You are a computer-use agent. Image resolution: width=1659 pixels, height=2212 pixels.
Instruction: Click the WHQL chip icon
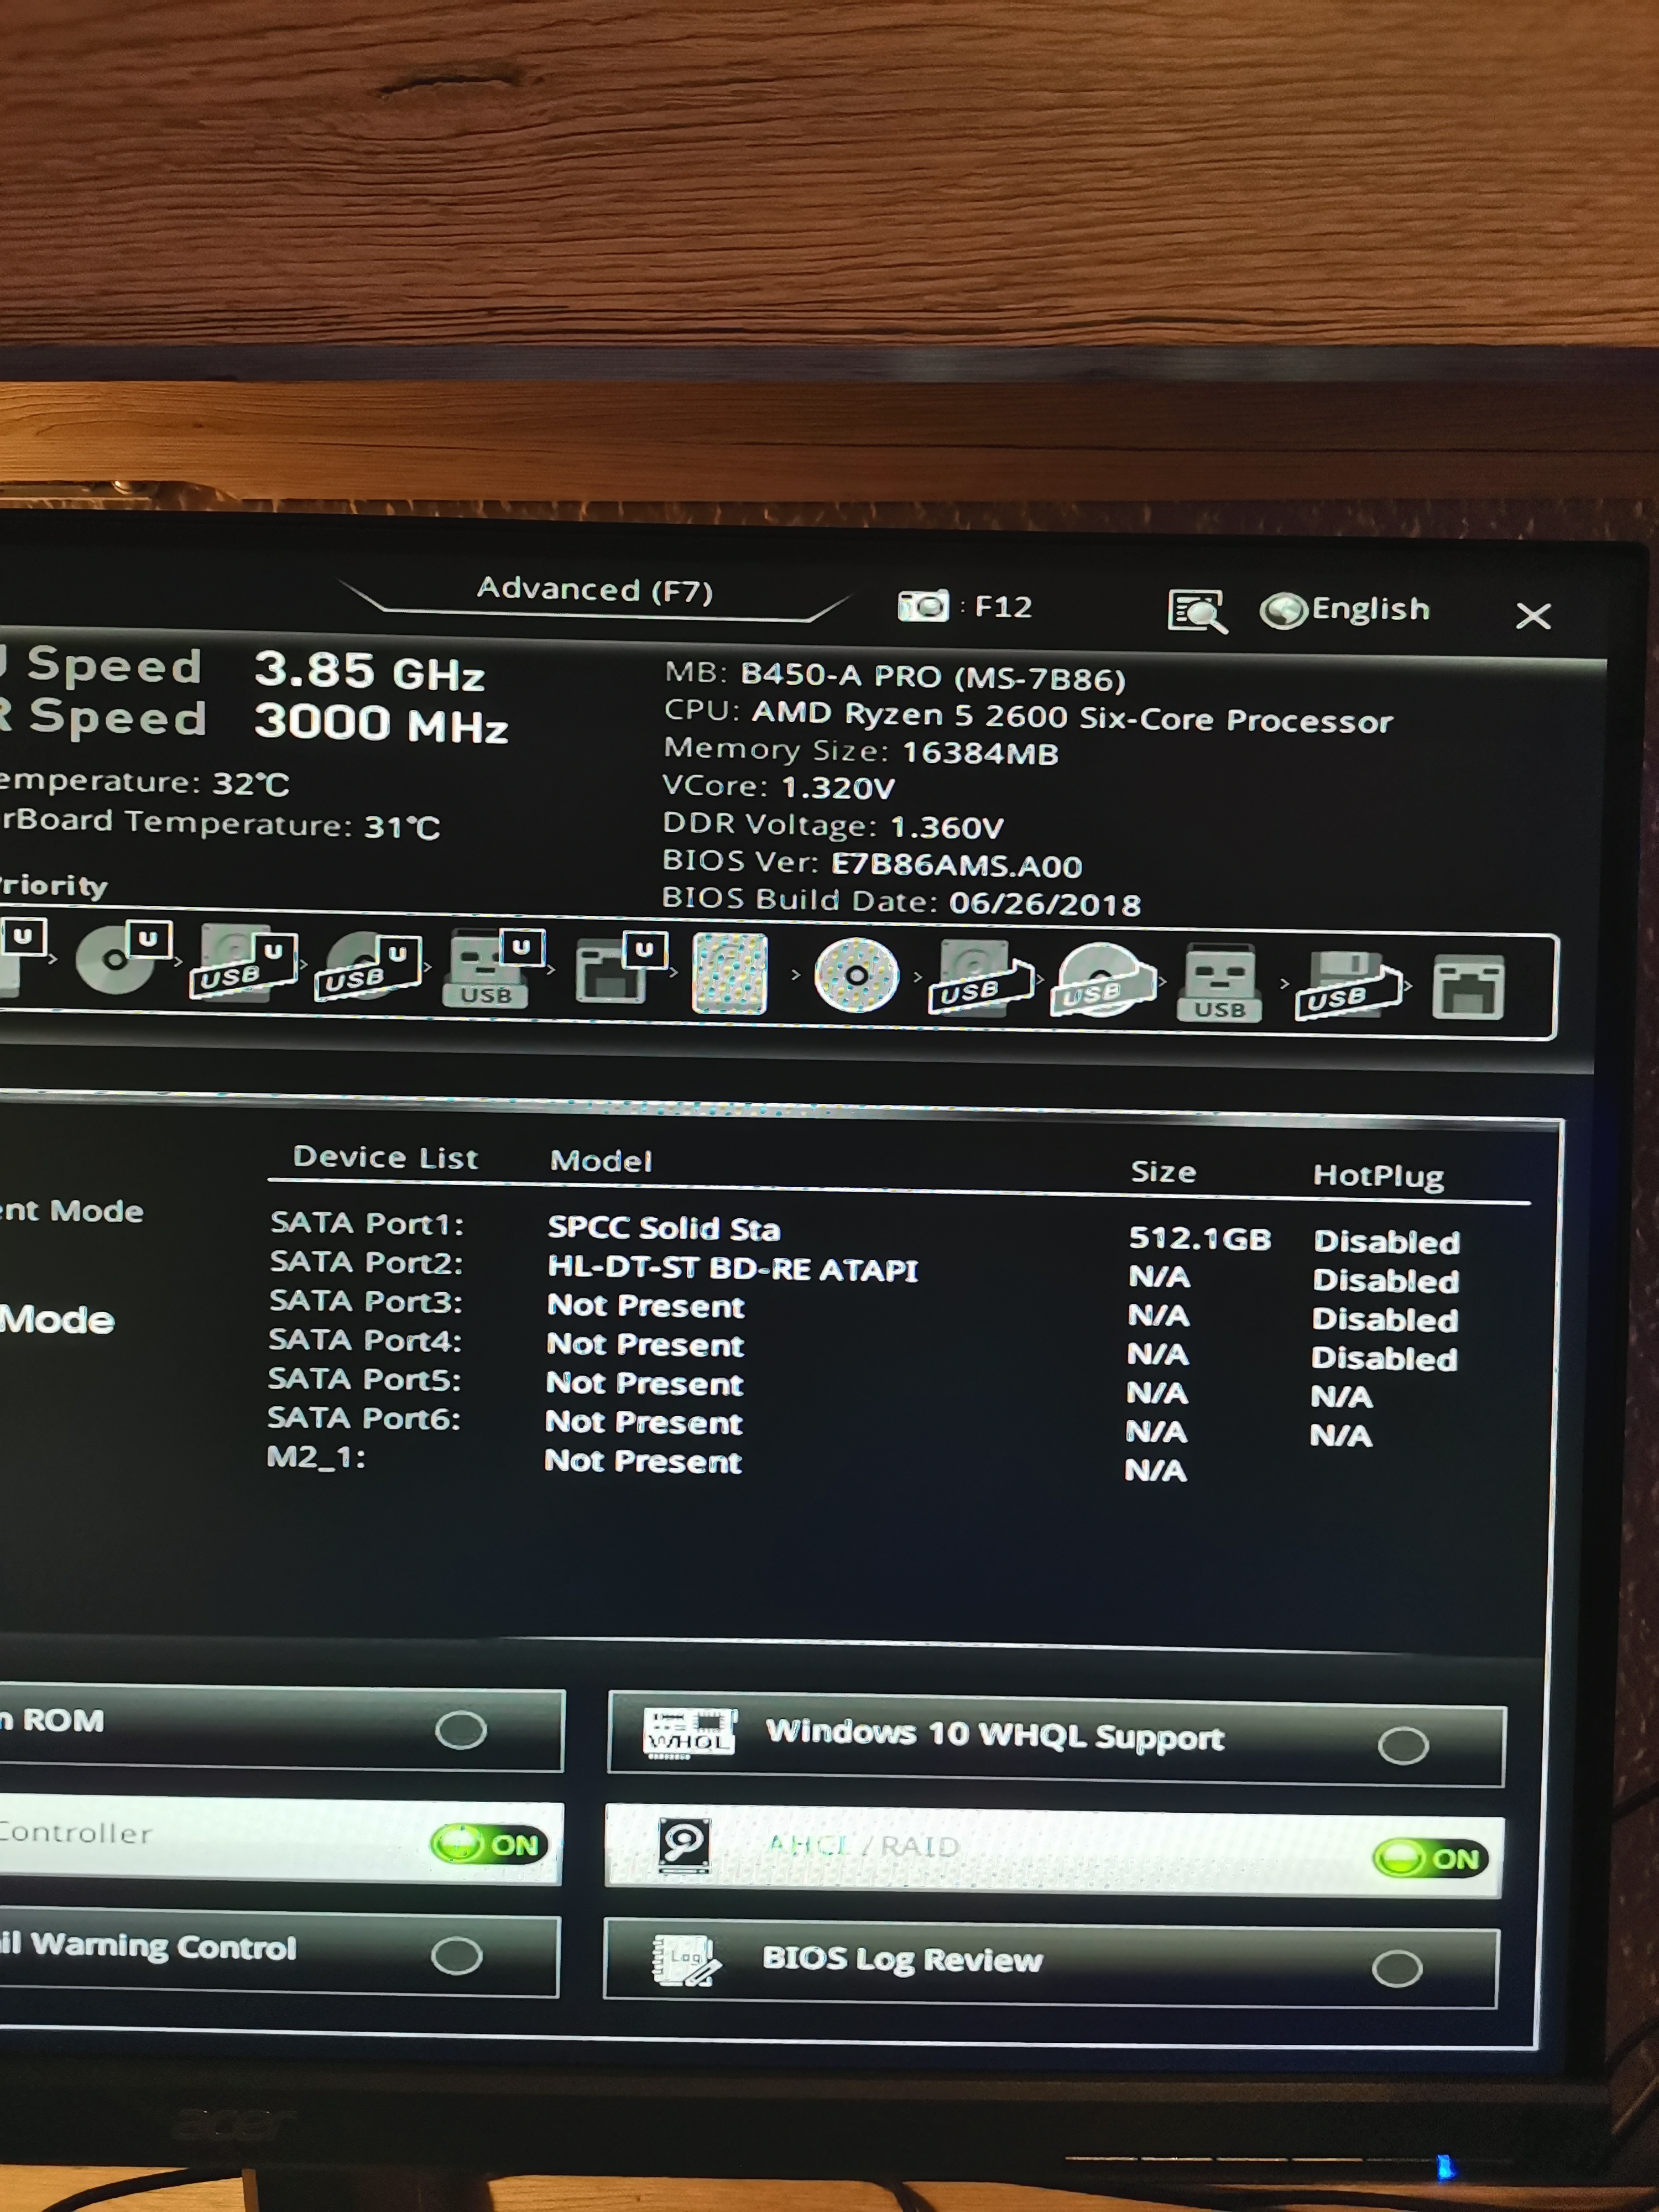688,1734
